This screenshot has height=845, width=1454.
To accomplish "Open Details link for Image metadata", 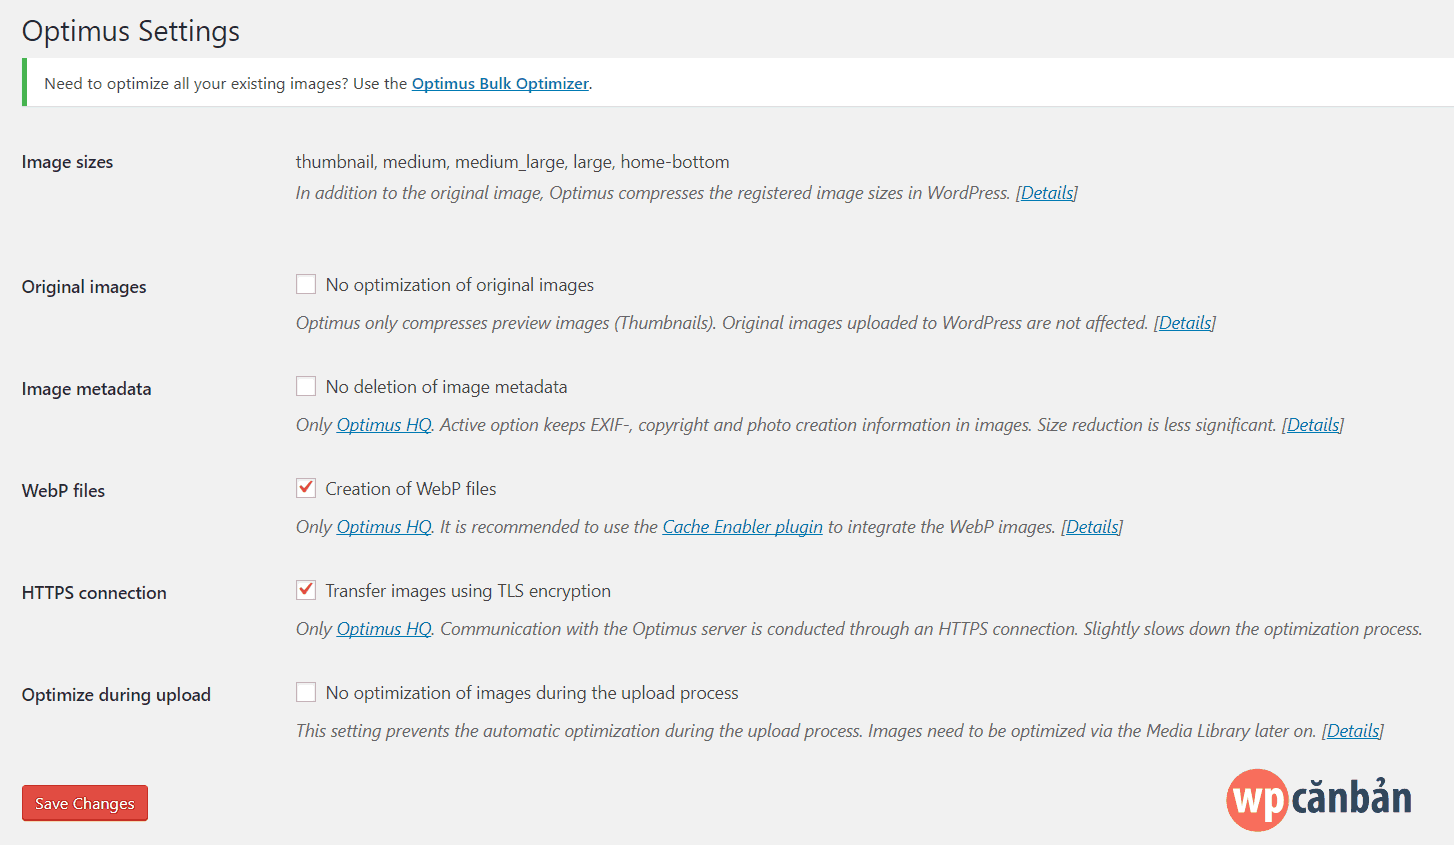I will coord(1313,425).
